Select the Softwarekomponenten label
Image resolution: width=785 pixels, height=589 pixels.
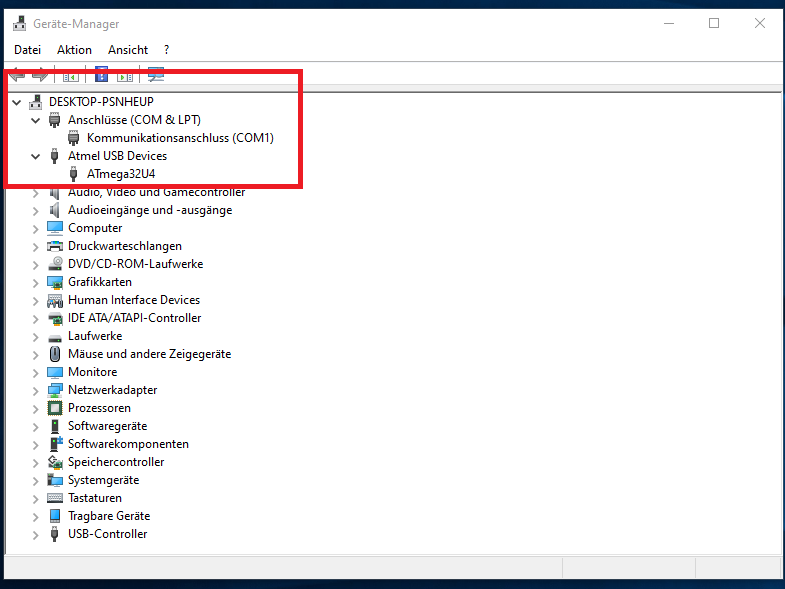(x=128, y=444)
